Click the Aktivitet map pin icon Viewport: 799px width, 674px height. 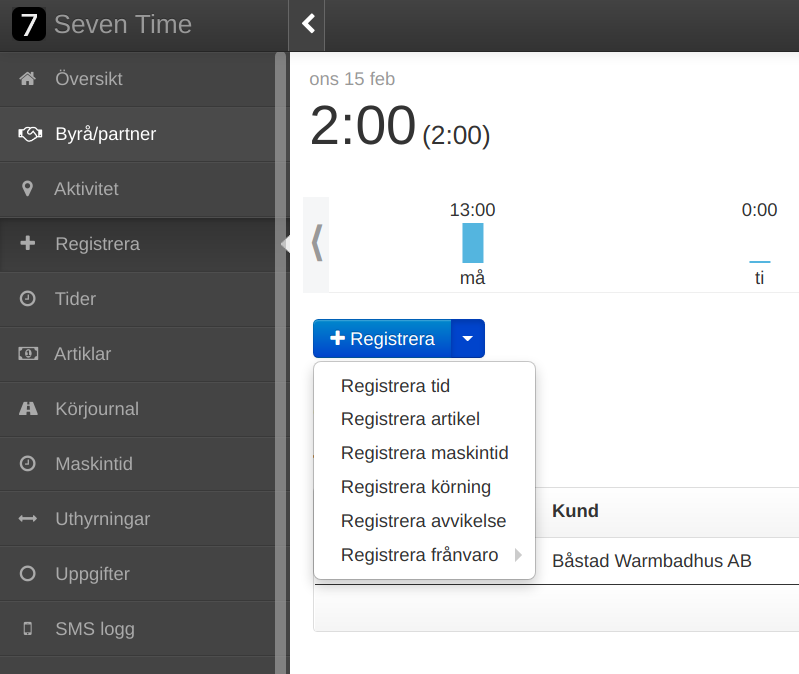pyautogui.click(x=28, y=189)
